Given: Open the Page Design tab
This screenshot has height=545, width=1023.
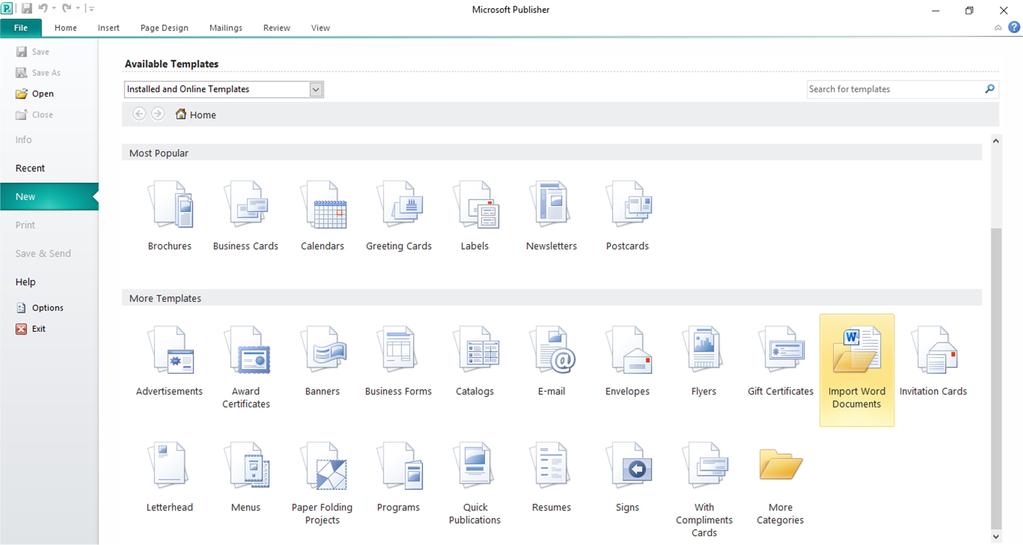Looking at the screenshot, I should tap(164, 27).
